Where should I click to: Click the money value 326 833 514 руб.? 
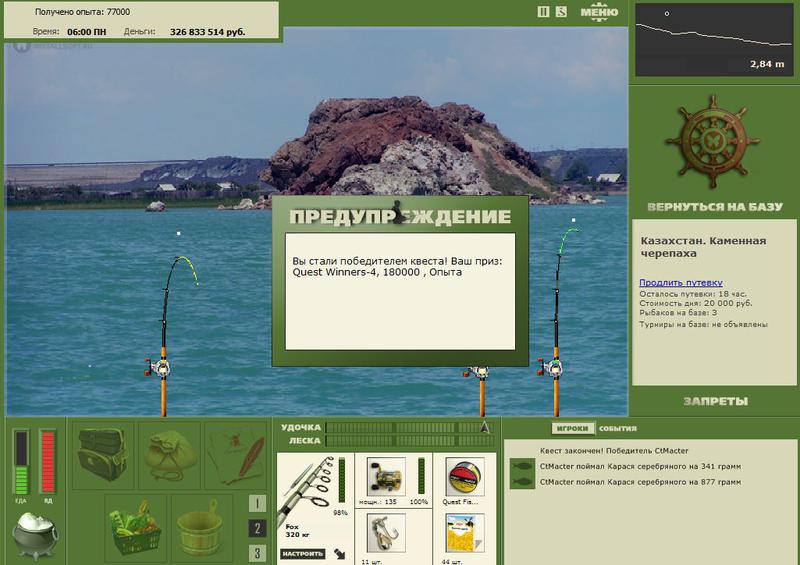coord(207,32)
